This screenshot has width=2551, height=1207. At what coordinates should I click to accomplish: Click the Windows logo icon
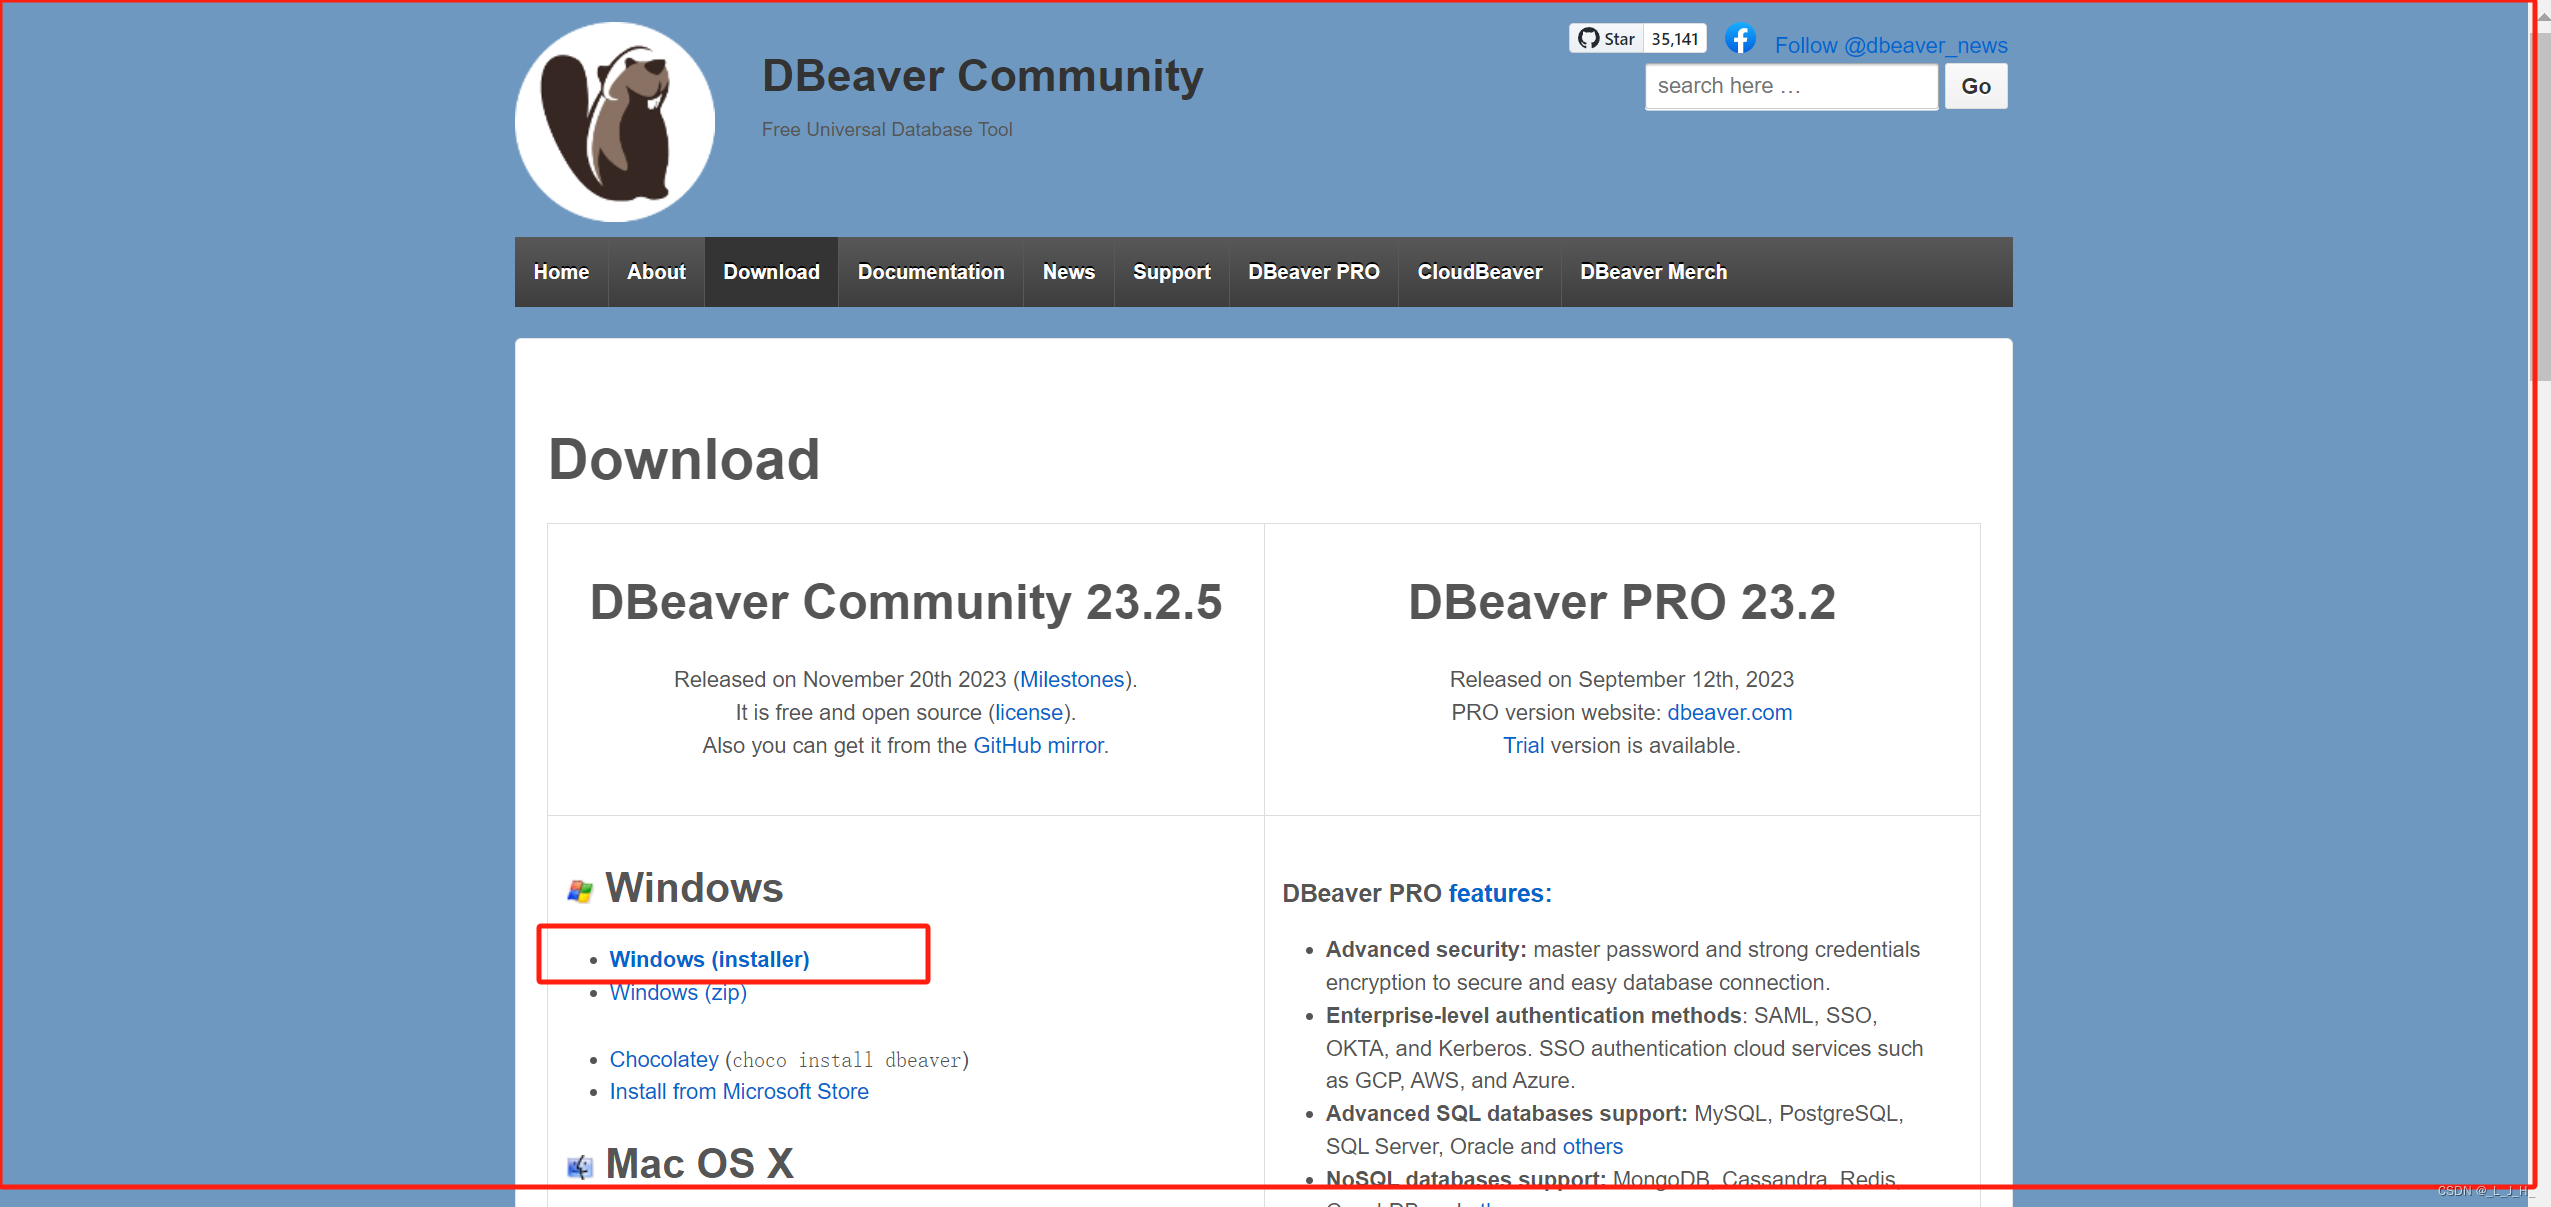[580, 890]
